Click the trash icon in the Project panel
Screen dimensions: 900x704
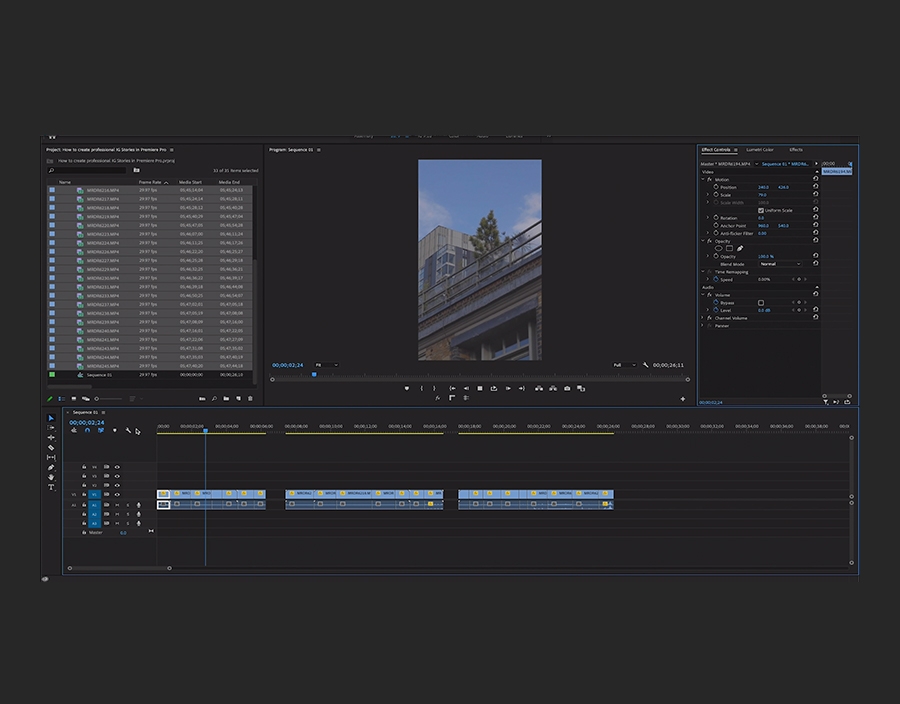tap(250, 398)
